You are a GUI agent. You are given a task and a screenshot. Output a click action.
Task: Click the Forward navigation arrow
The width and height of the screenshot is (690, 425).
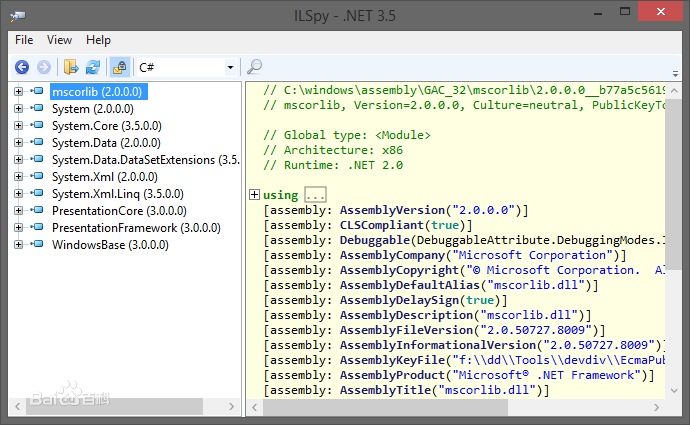44,67
